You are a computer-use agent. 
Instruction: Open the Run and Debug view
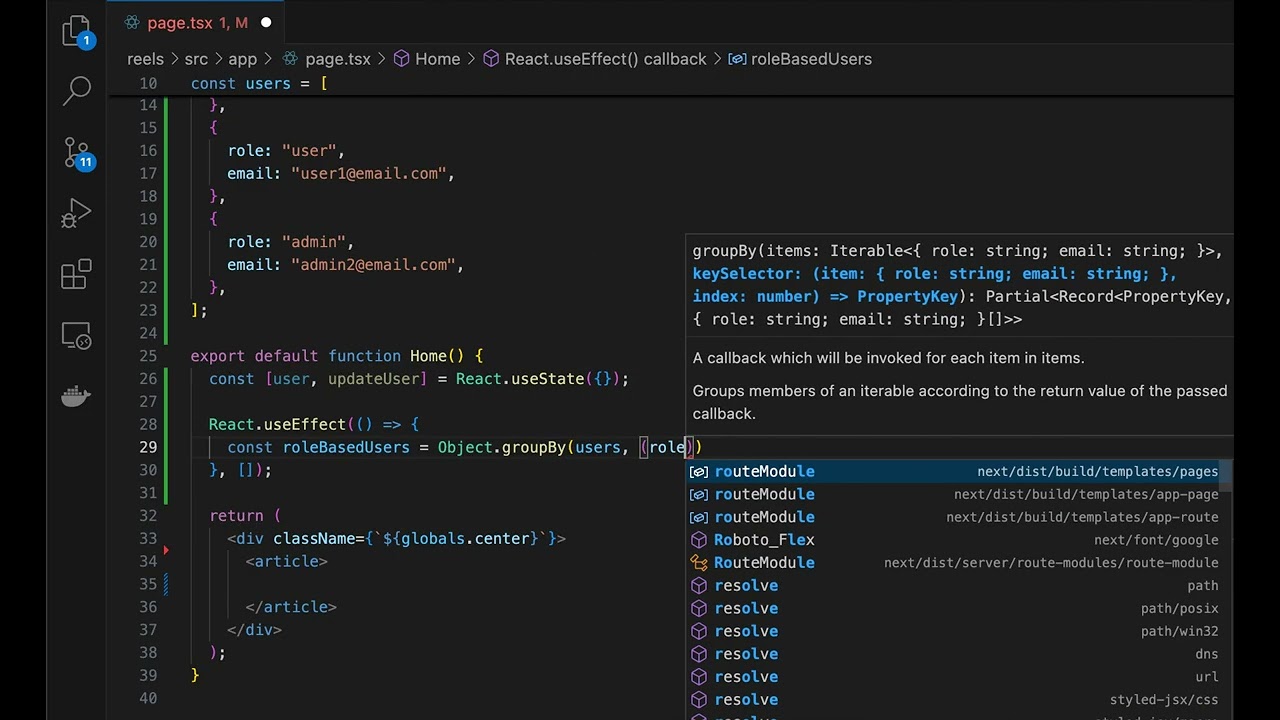[x=77, y=213]
